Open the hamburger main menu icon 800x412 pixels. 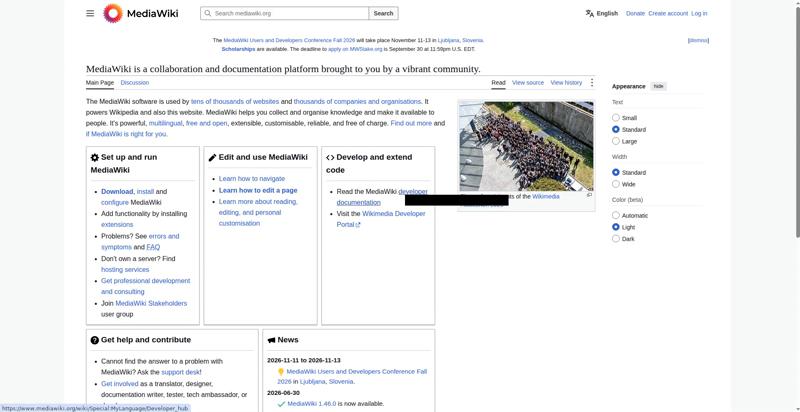coord(90,13)
